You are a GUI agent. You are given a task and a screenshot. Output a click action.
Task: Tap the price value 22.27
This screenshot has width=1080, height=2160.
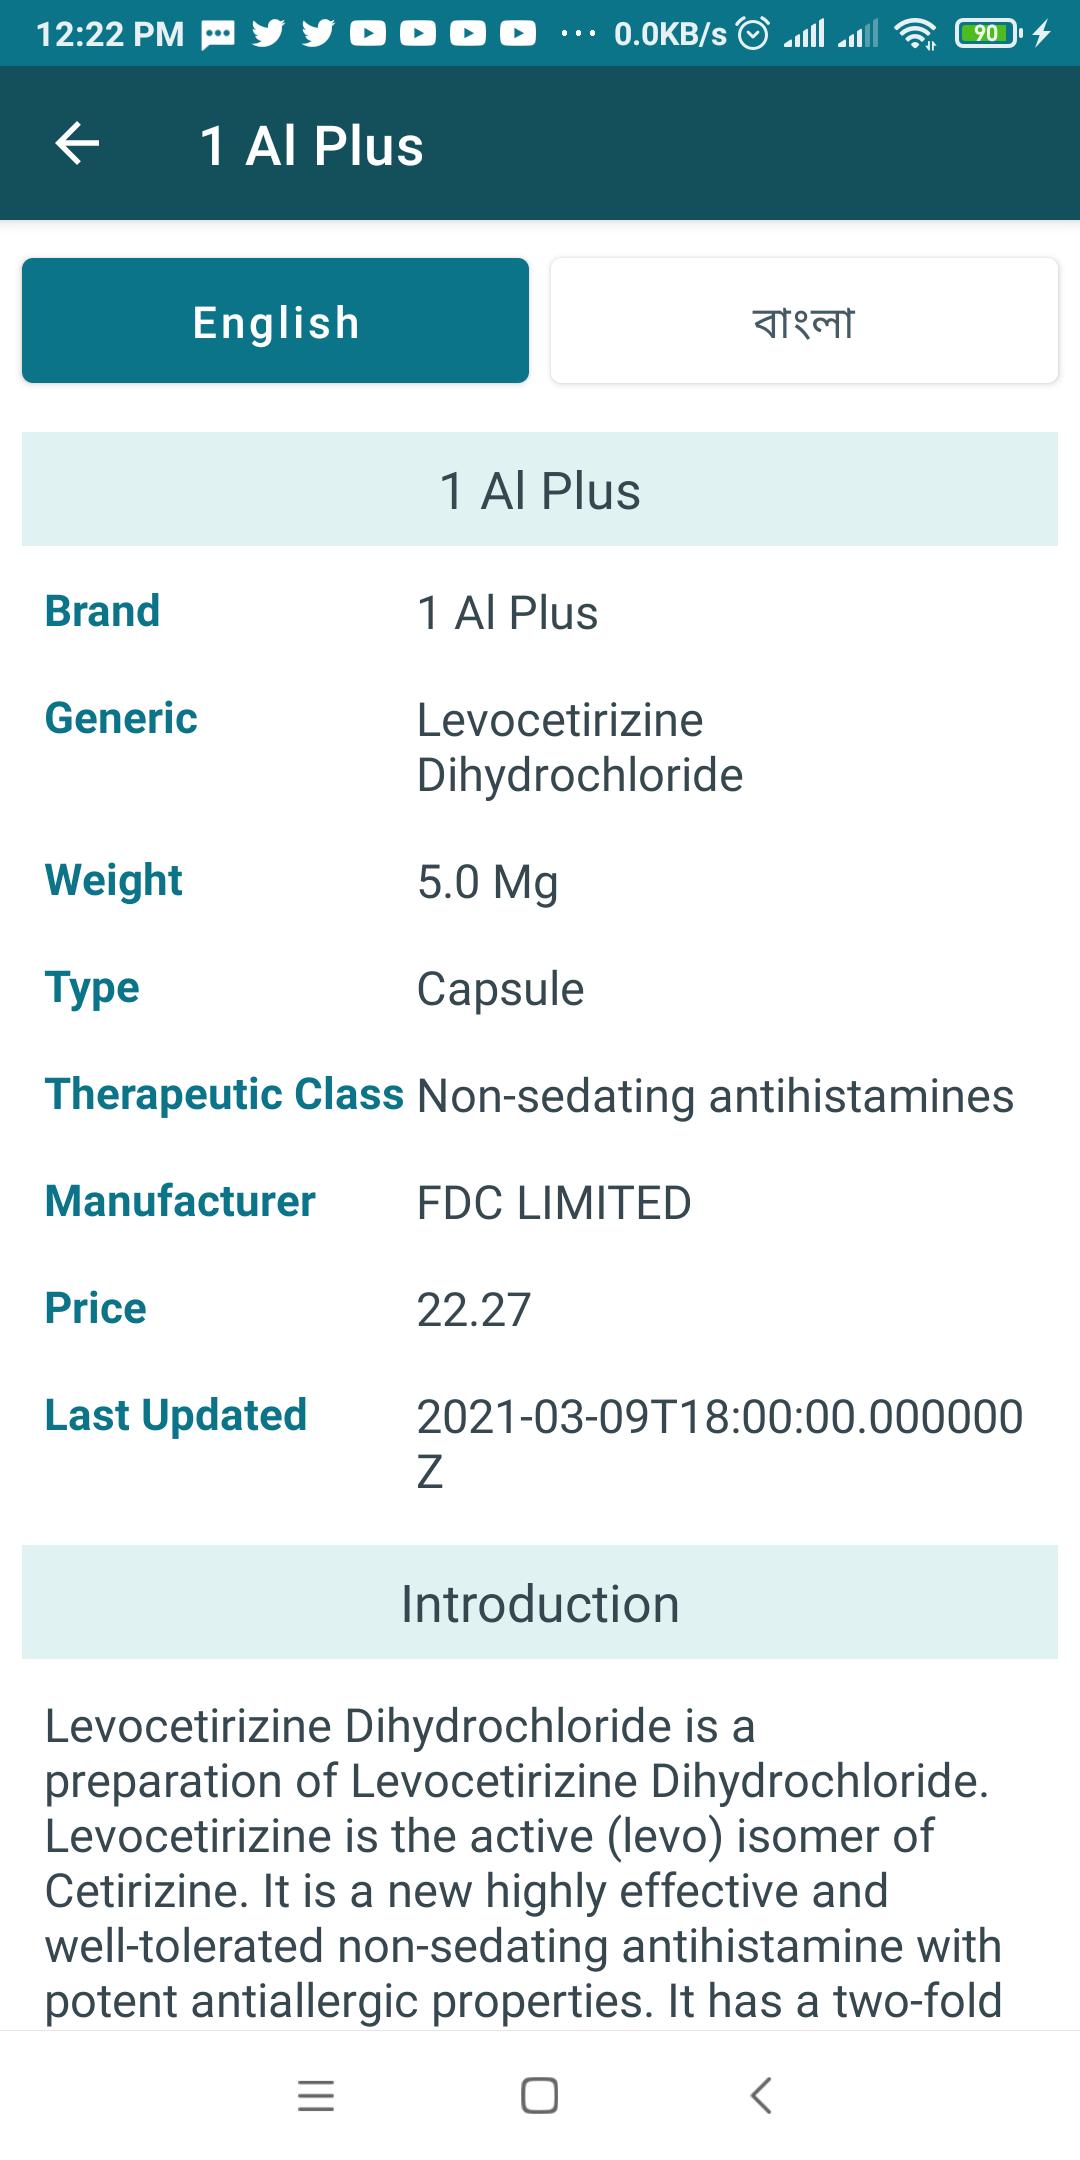tap(473, 1310)
